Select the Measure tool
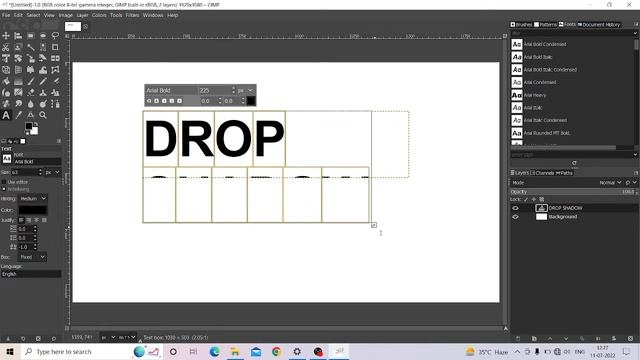 coord(31,115)
